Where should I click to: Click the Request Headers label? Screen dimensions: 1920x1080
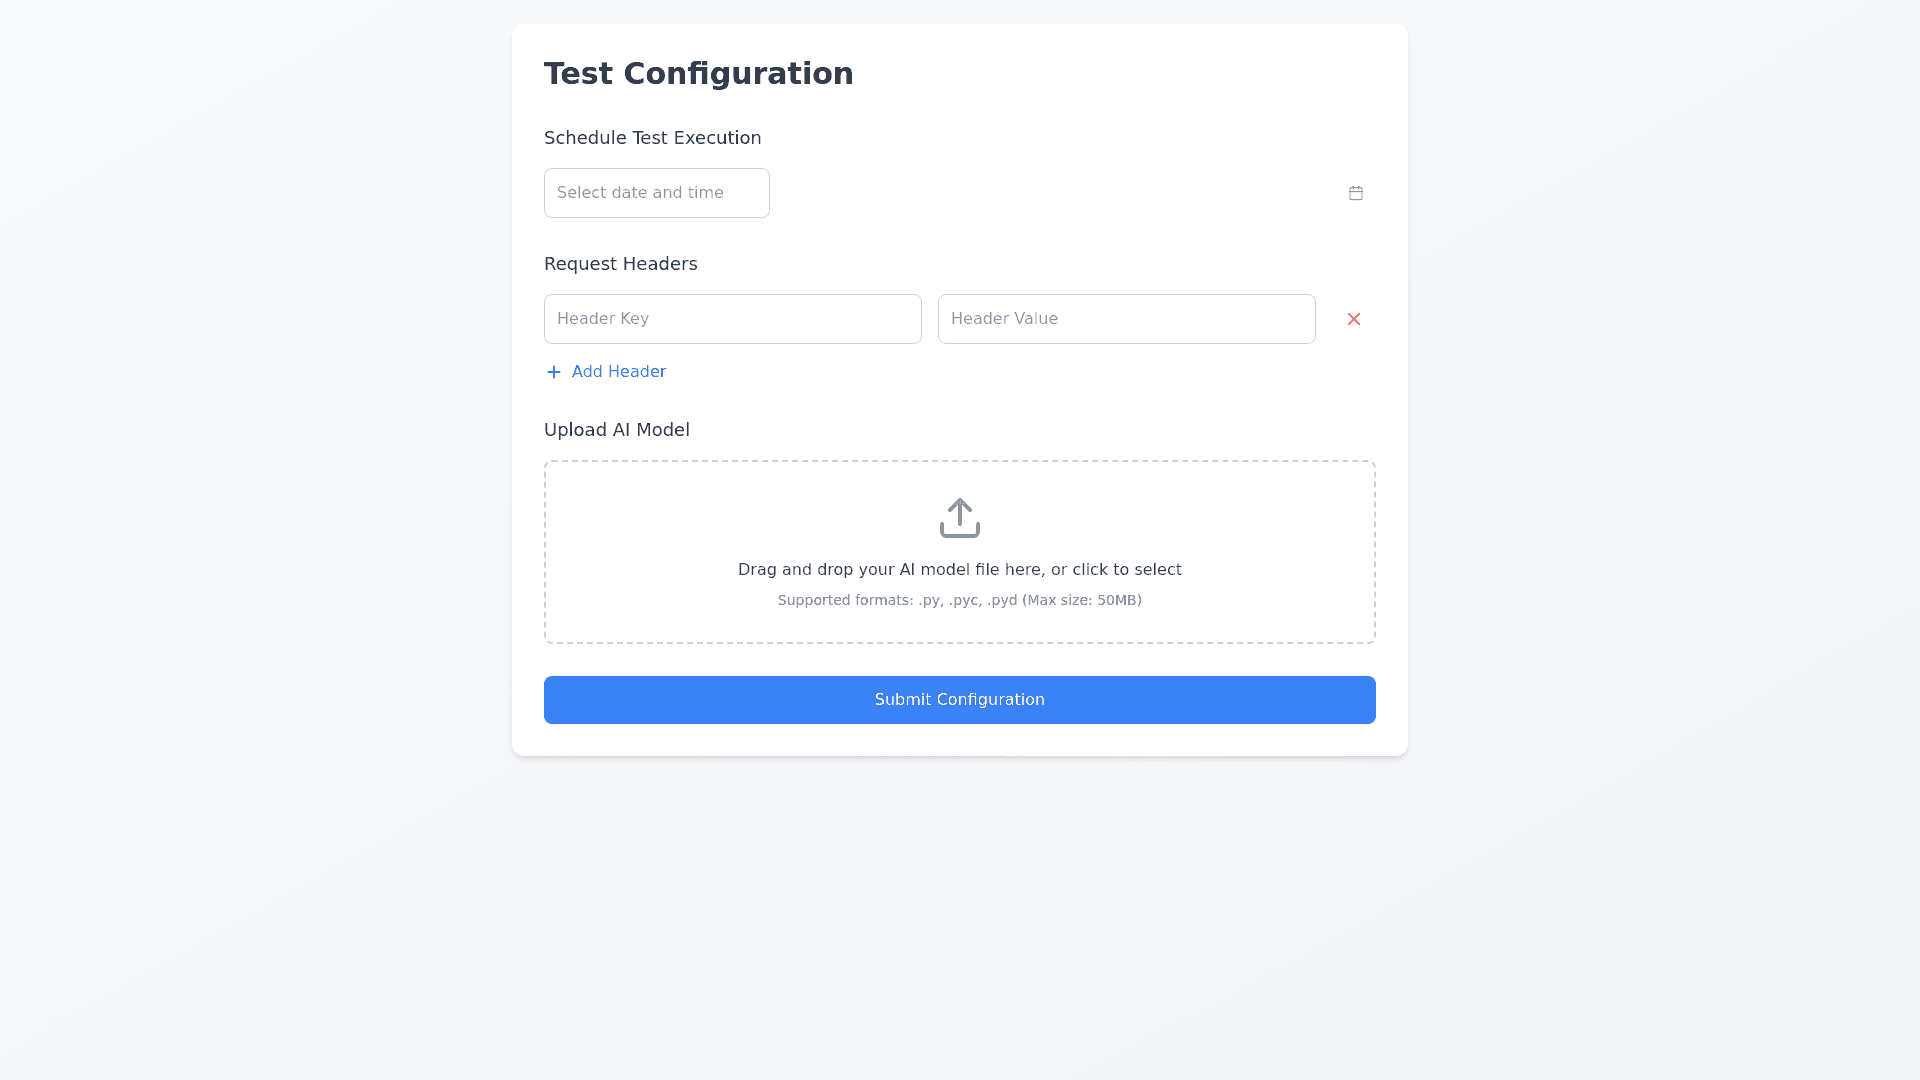click(620, 264)
